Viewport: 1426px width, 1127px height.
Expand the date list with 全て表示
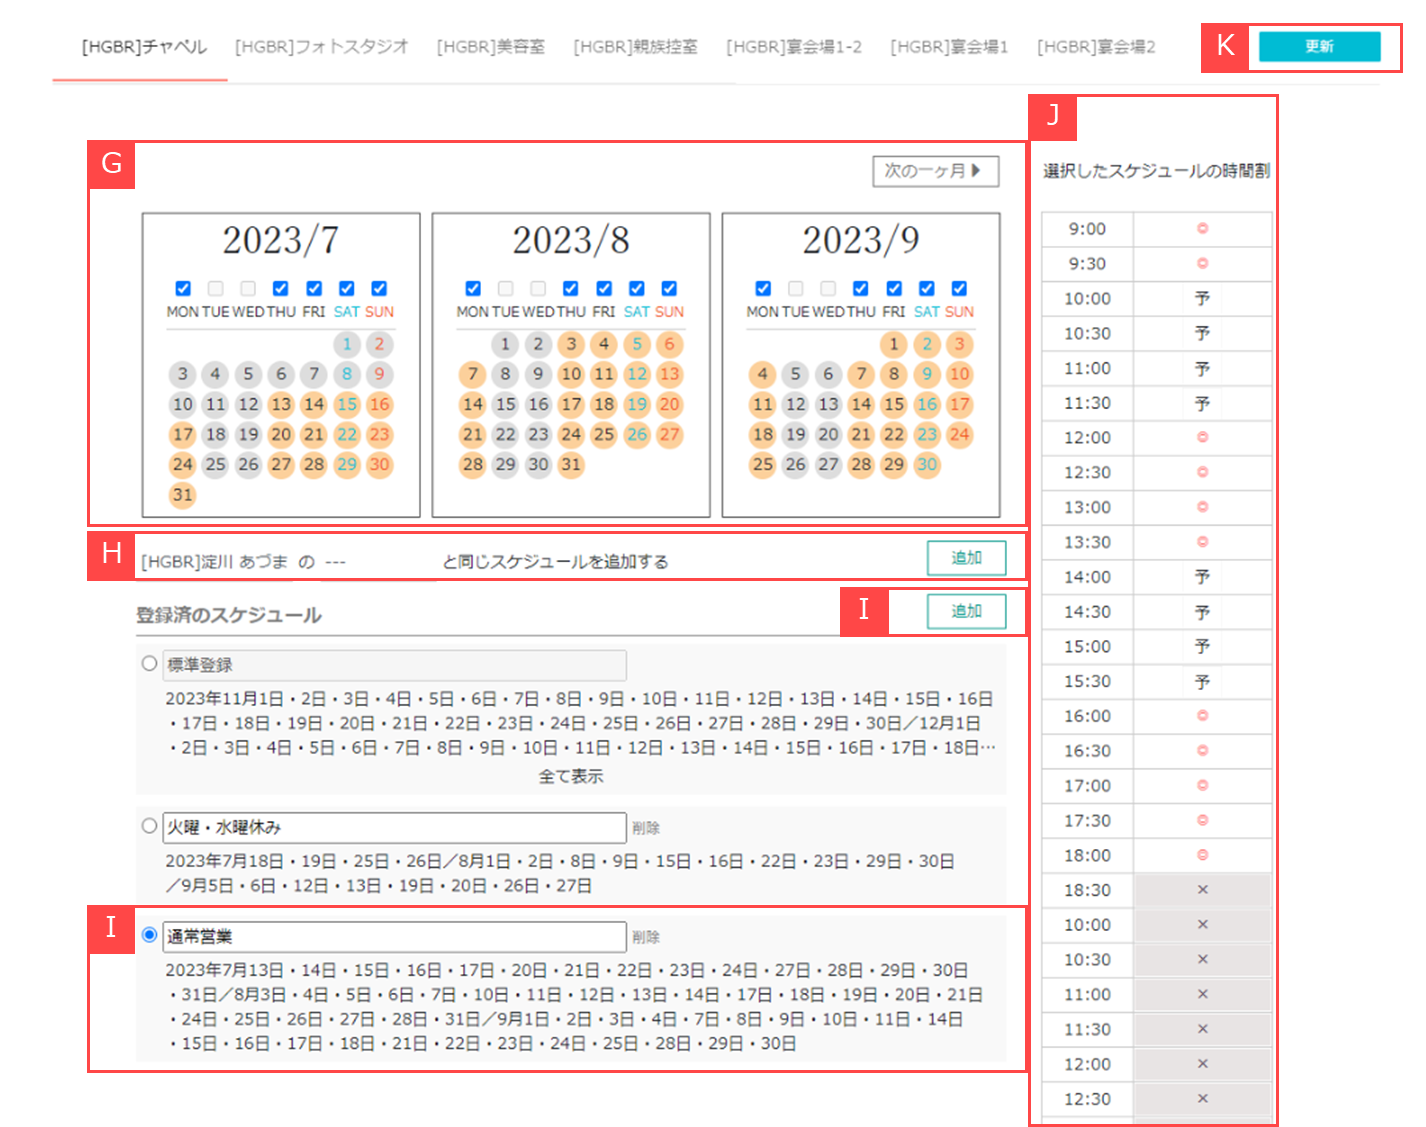pyautogui.click(x=571, y=776)
